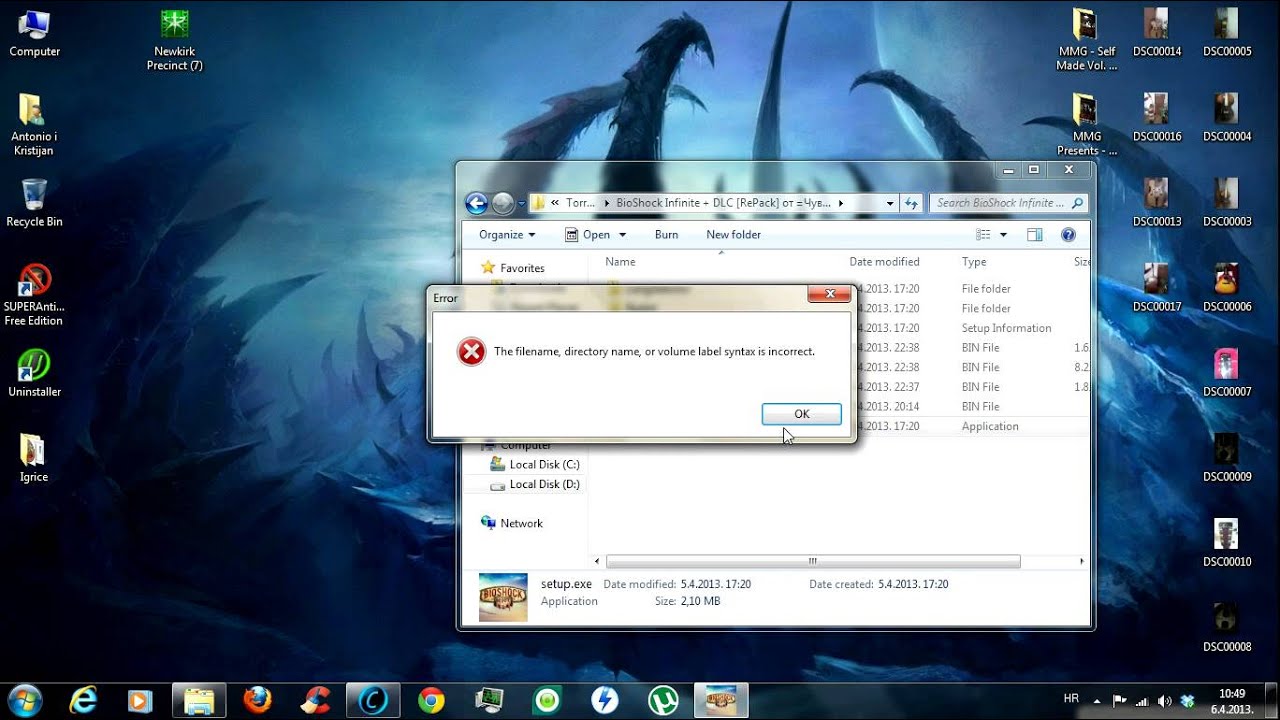Screen dimensions: 1280x720
Task: Click the HR language indicator in tray
Action: point(1071,699)
